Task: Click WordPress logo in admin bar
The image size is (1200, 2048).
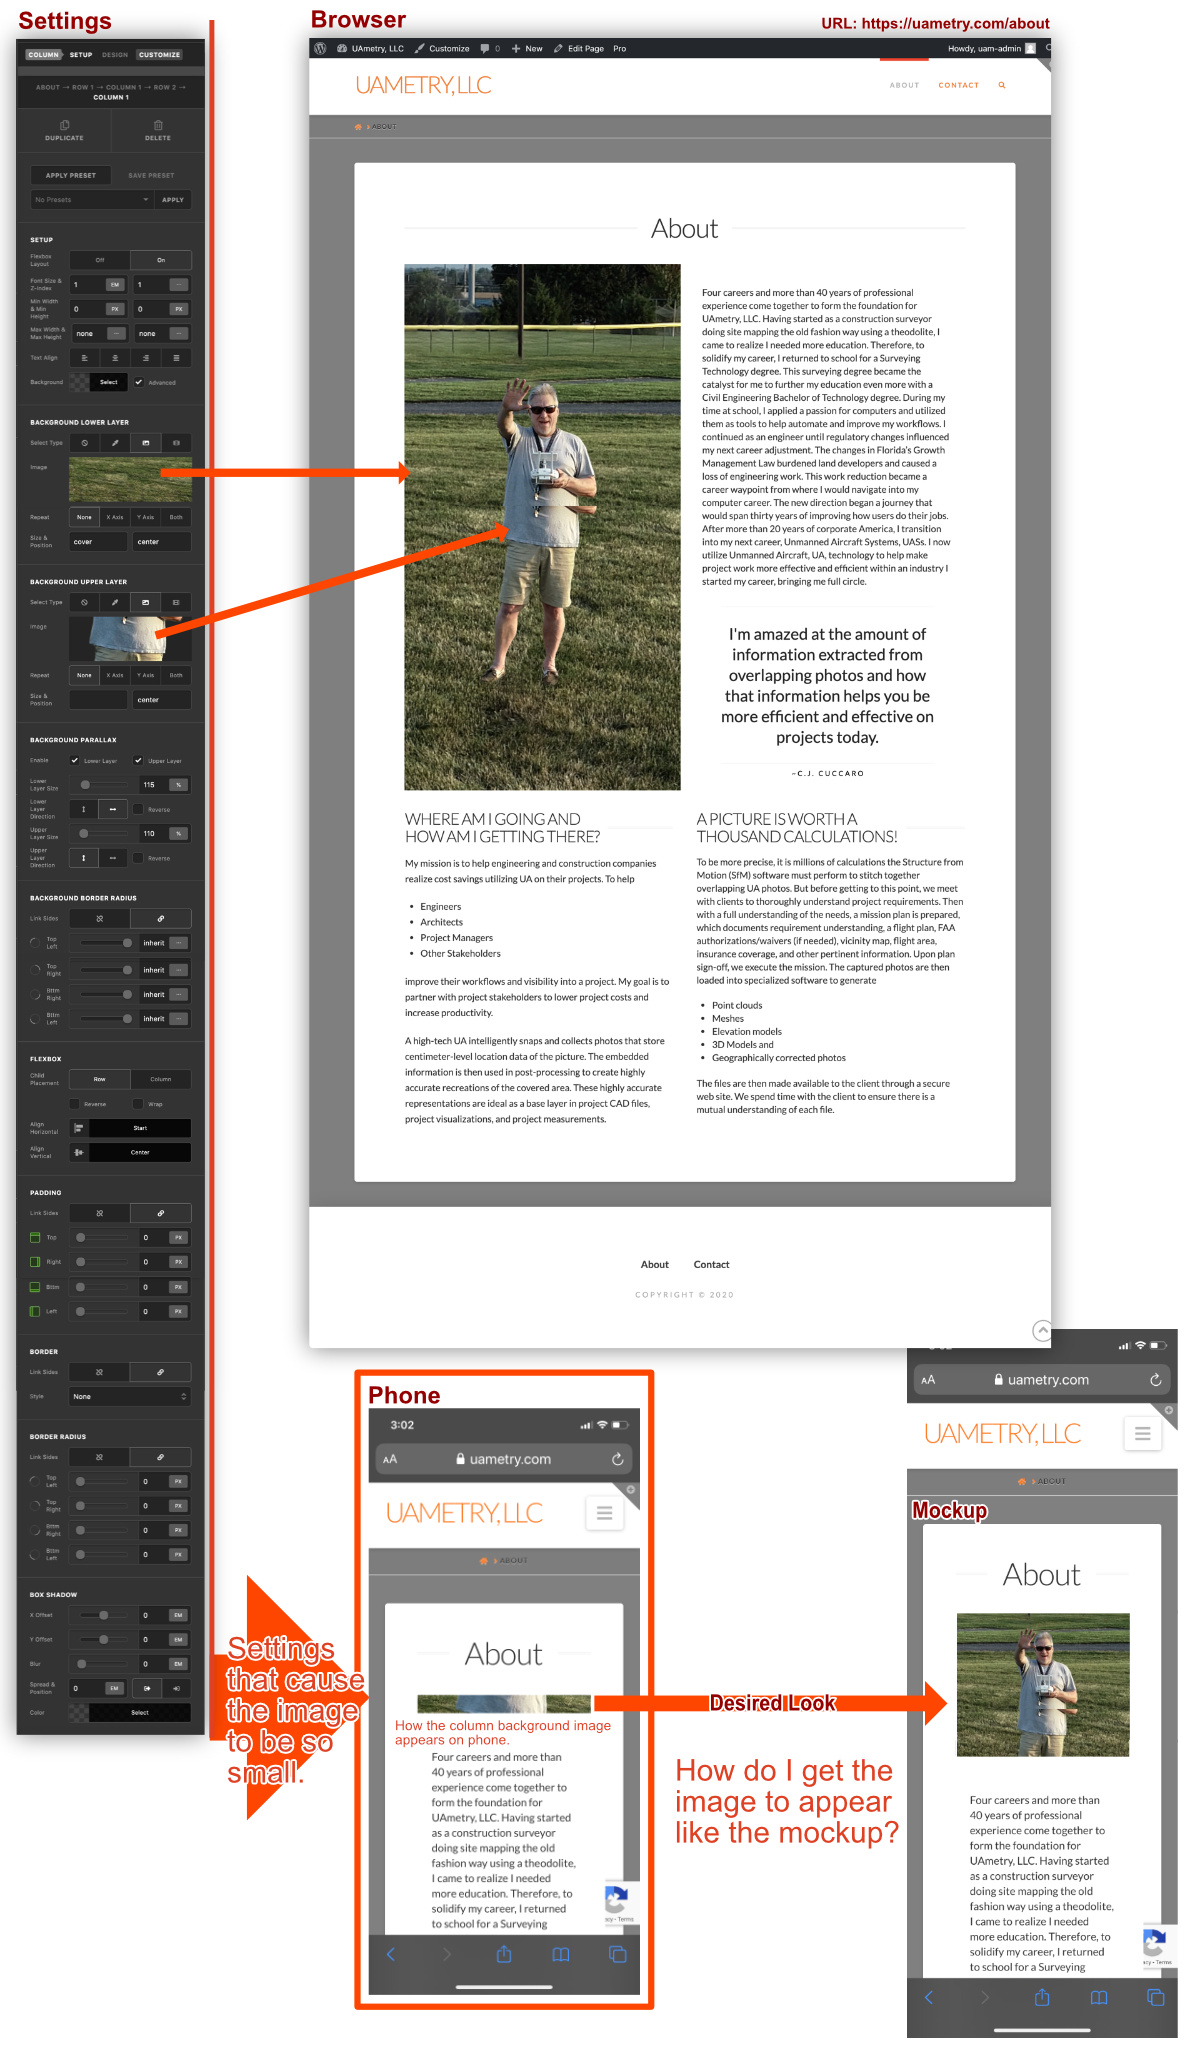Action: click(320, 48)
